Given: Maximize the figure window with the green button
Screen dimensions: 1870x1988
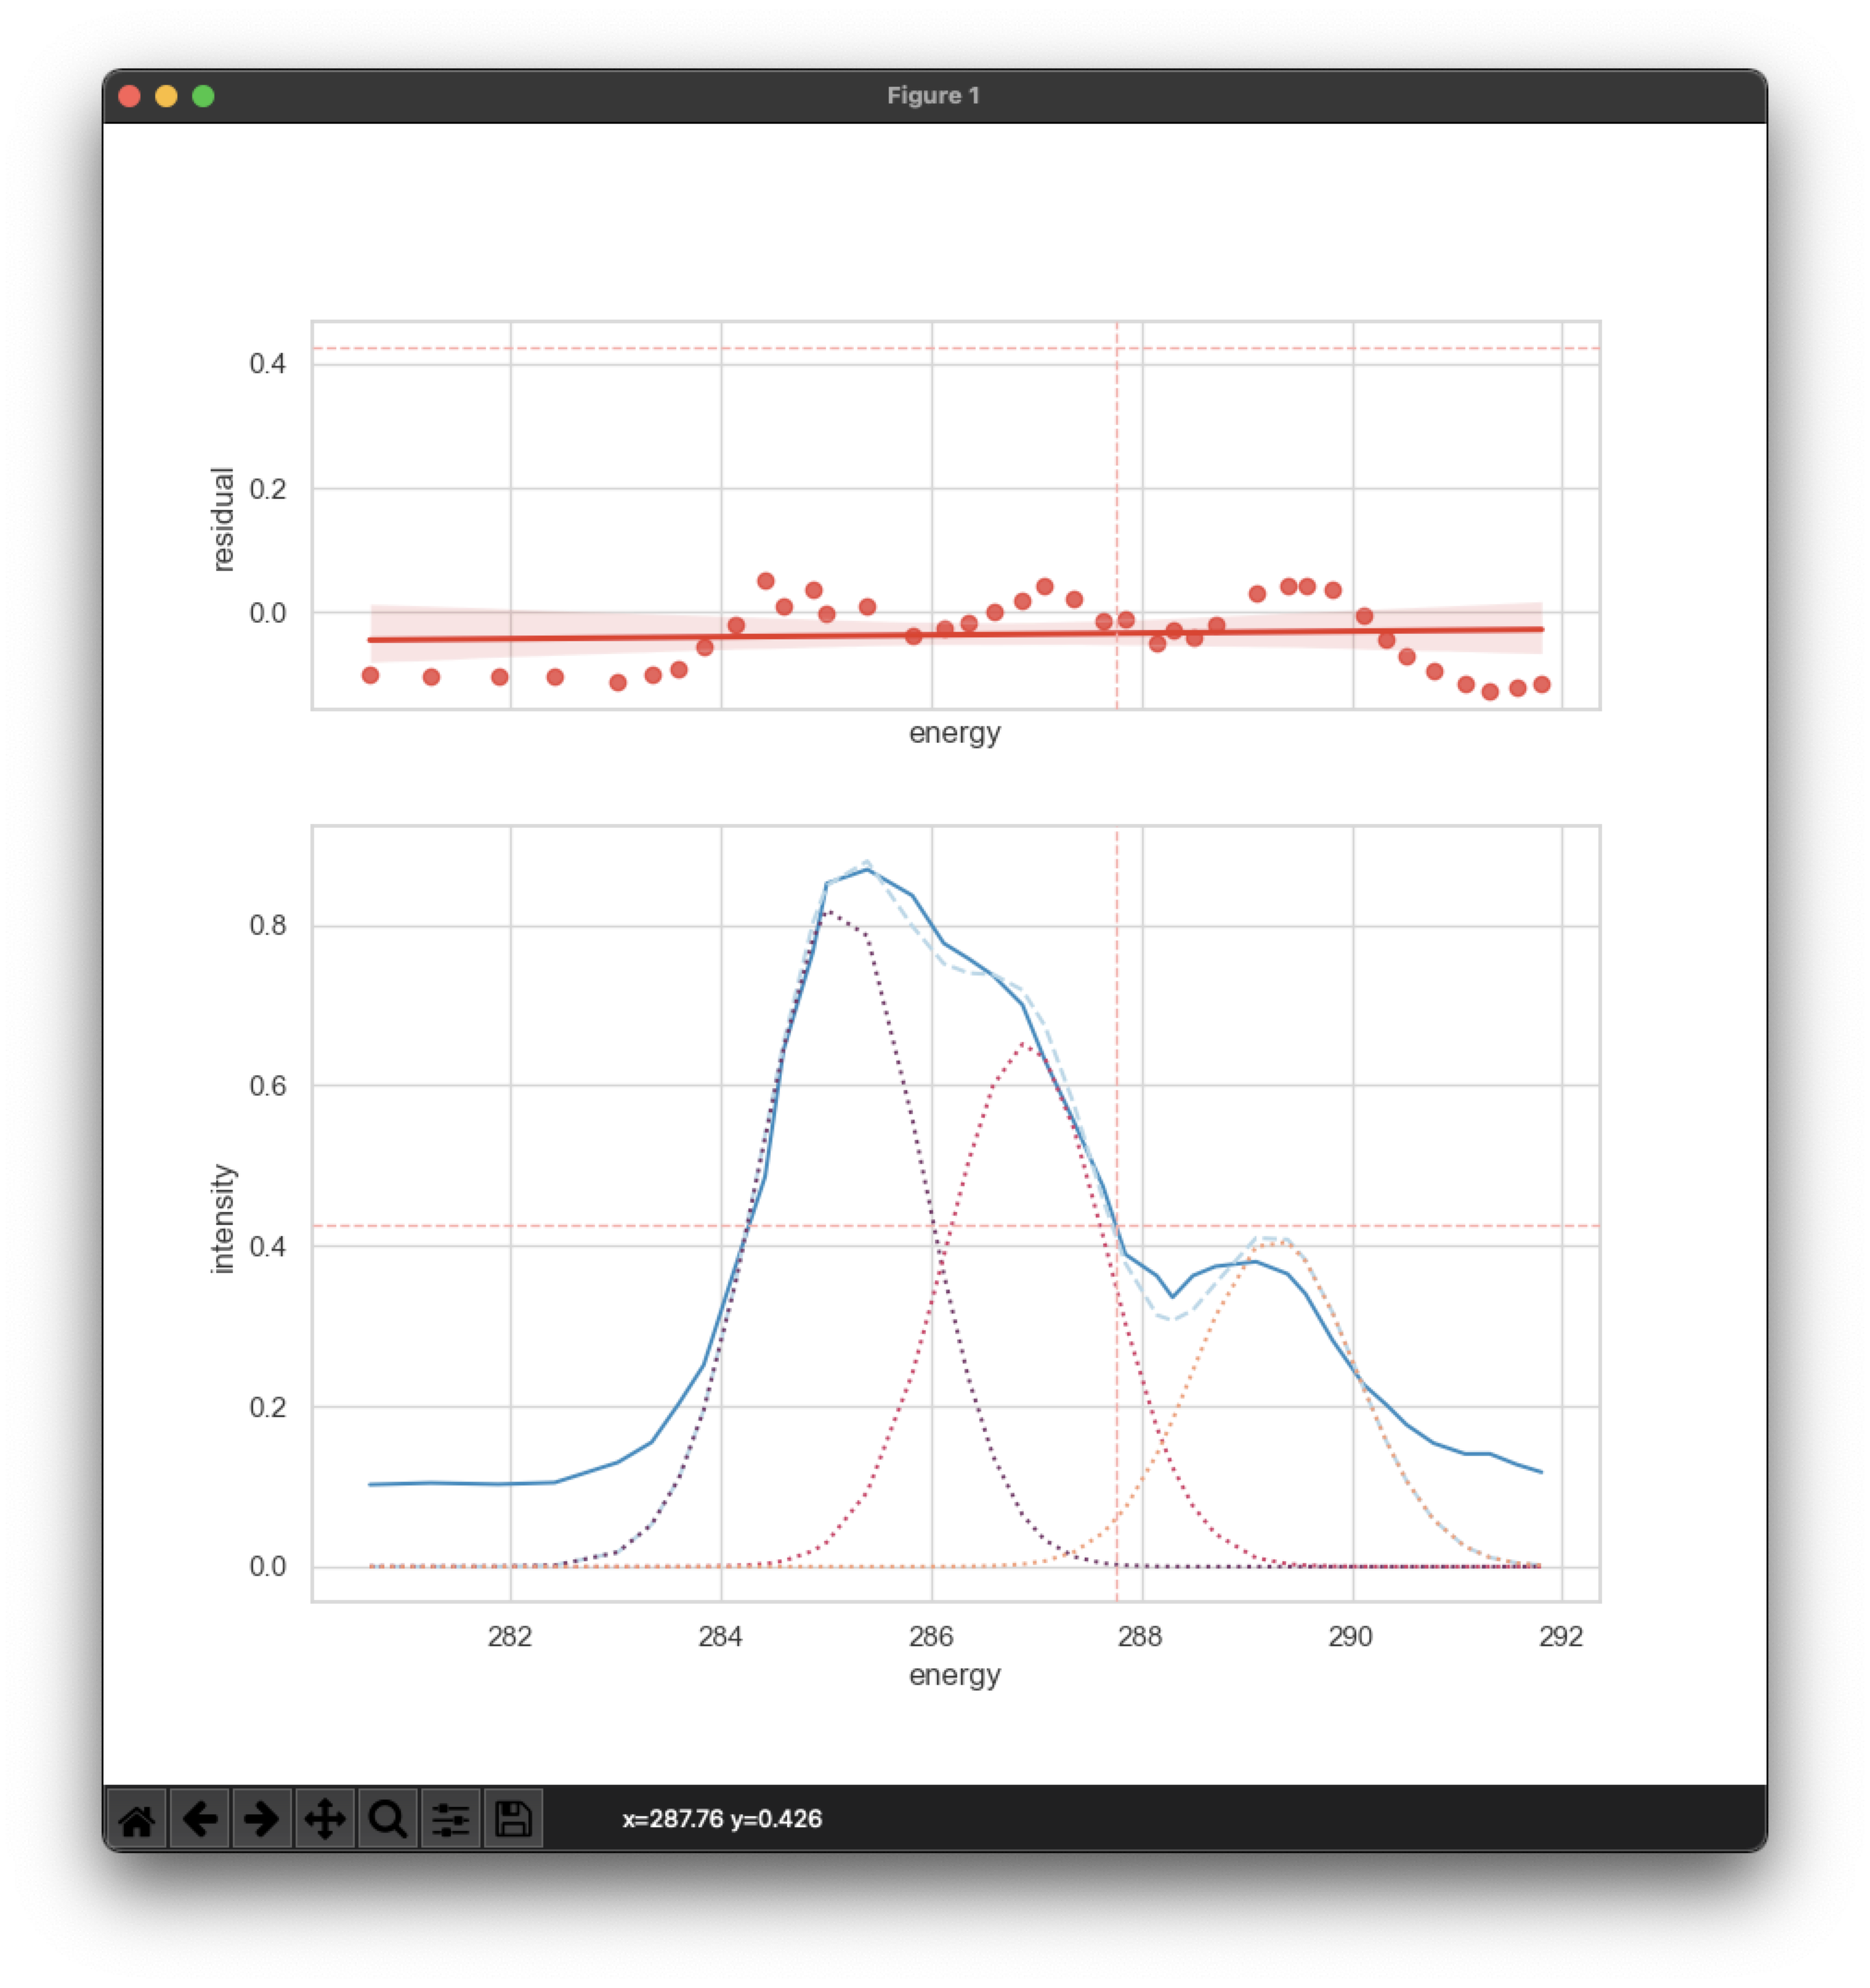Looking at the screenshot, I should (203, 96).
